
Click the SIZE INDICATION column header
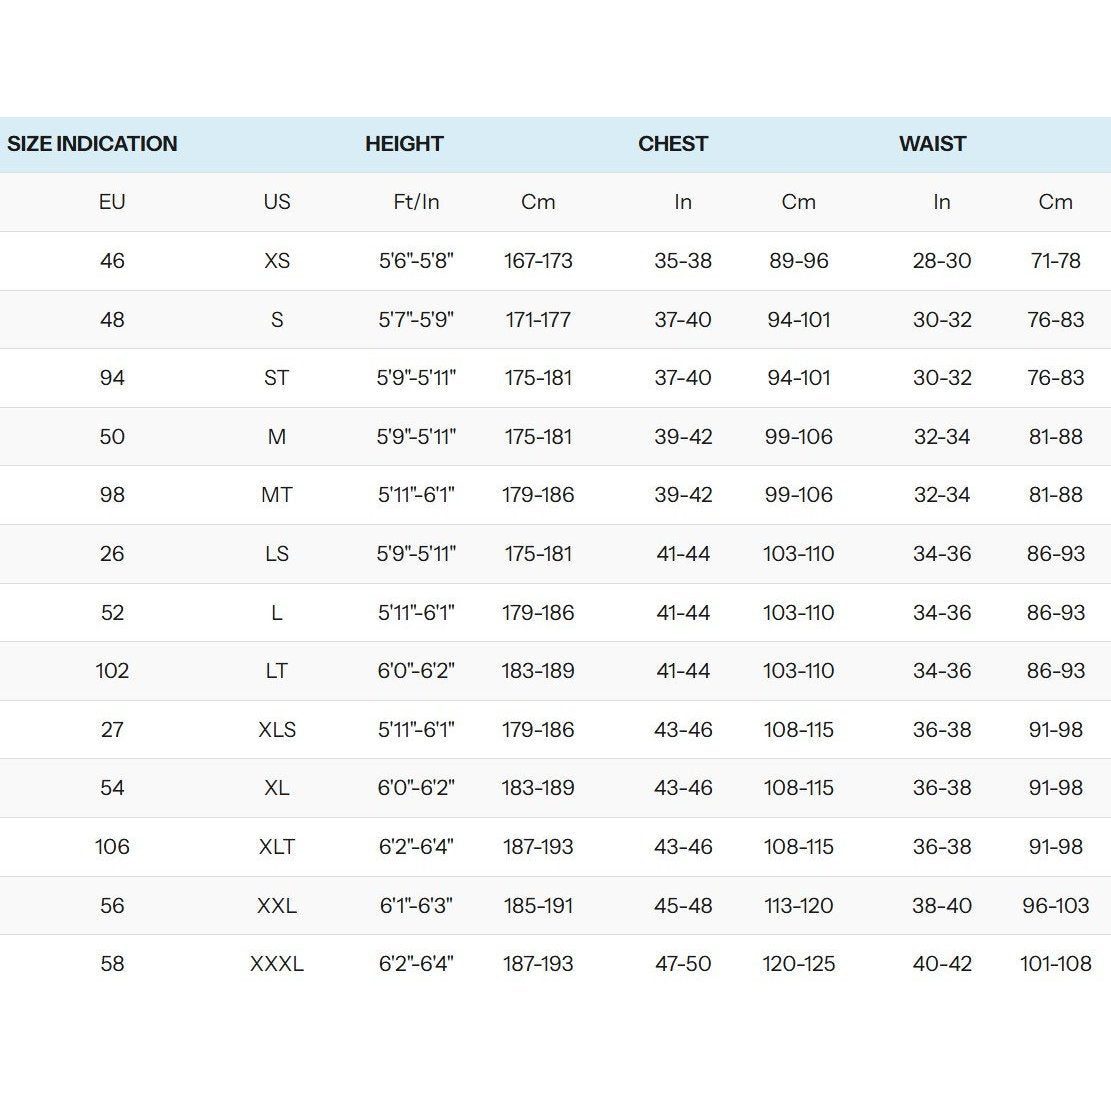coord(92,144)
